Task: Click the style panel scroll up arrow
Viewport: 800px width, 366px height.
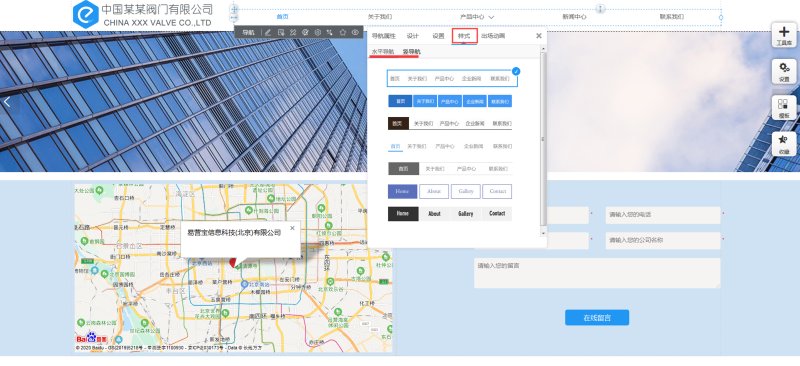Action: (x=543, y=48)
